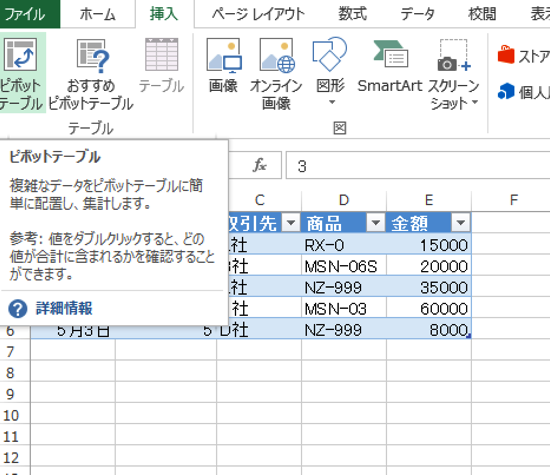Screen dimensions: 550x475
Task: Click the 金額 table header cell
Action: coord(429,222)
